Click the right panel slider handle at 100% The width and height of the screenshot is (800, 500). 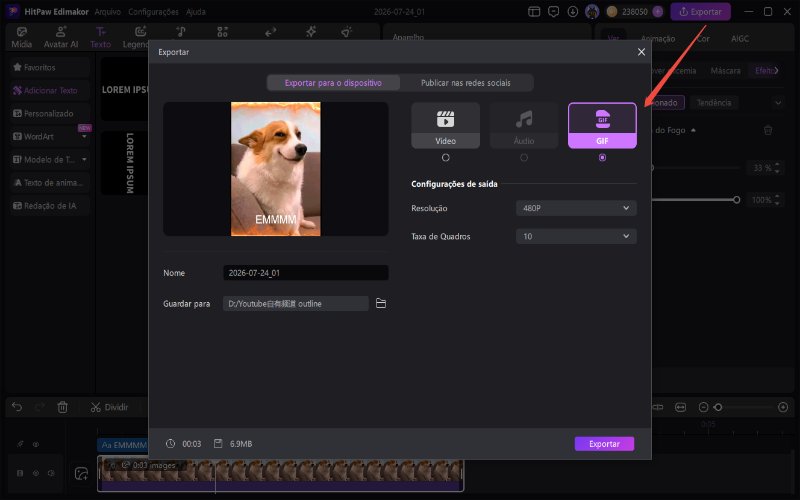(x=736, y=199)
